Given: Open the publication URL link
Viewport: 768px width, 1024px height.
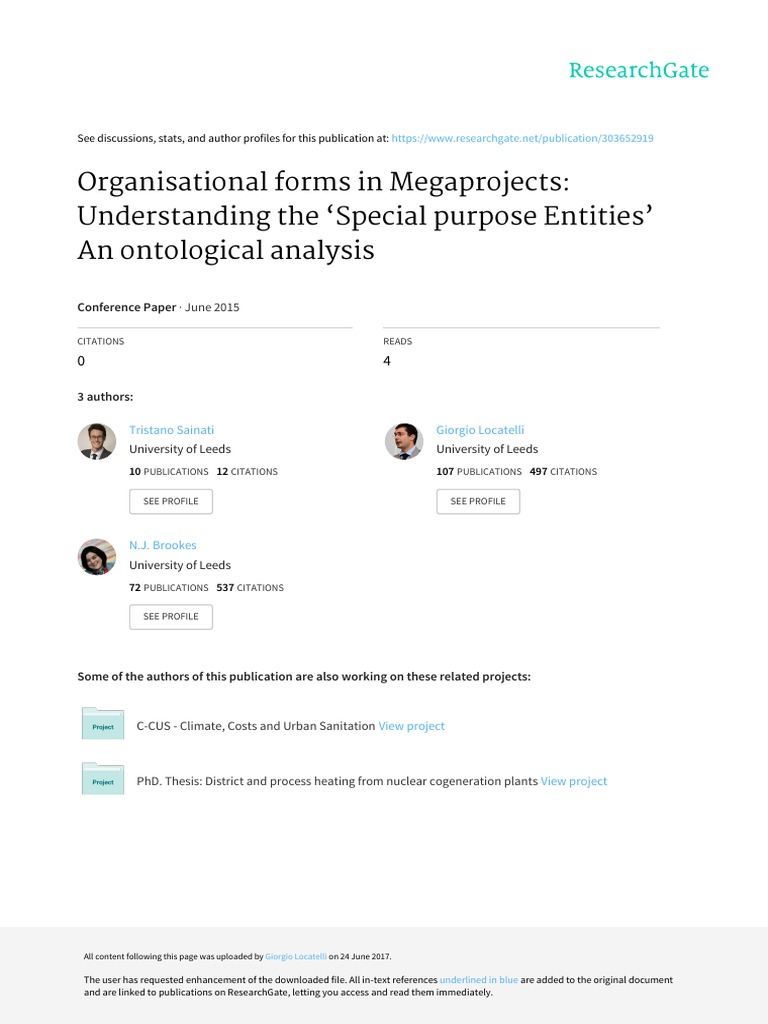Looking at the screenshot, I should point(522,138).
